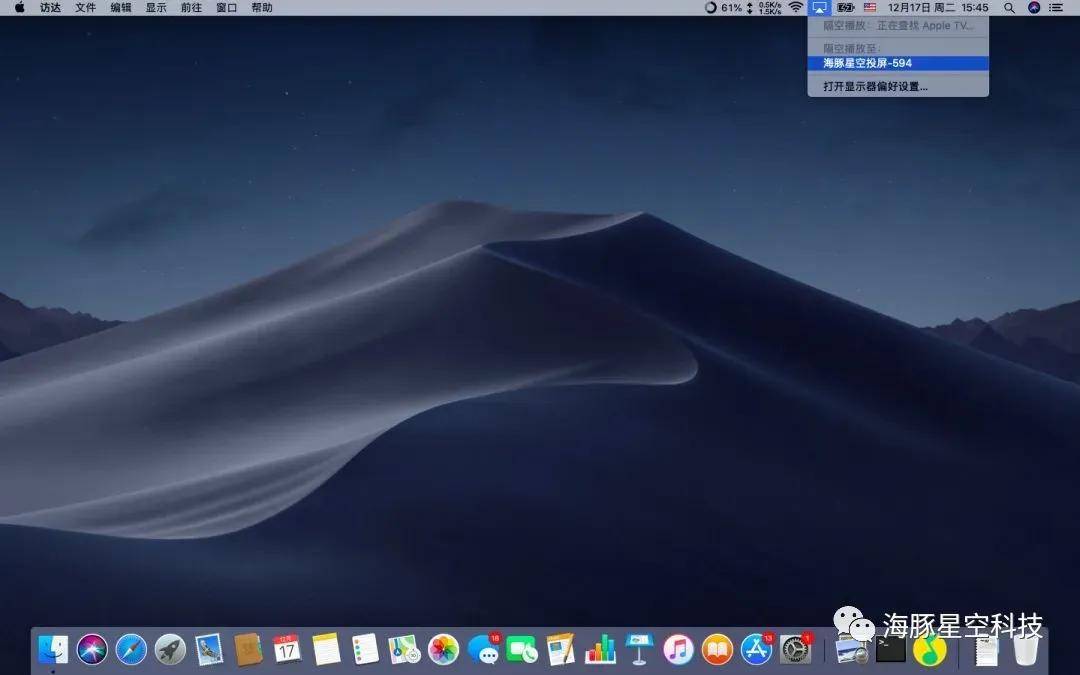Click the Wi-Fi status icon
The height and width of the screenshot is (675, 1080).
pos(795,8)
